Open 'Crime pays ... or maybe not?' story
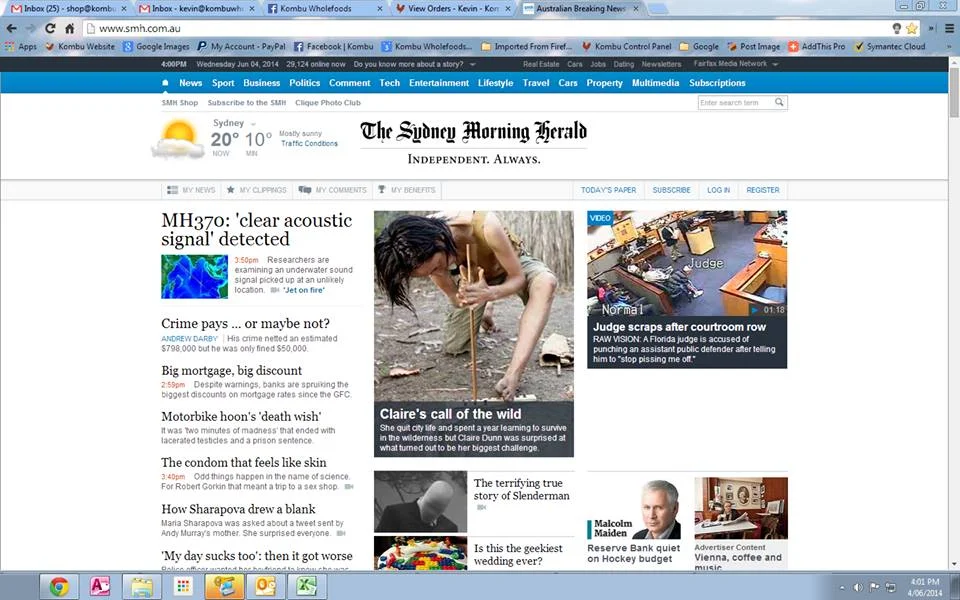Viewport: 960px width, 600px height. [246, 323]
